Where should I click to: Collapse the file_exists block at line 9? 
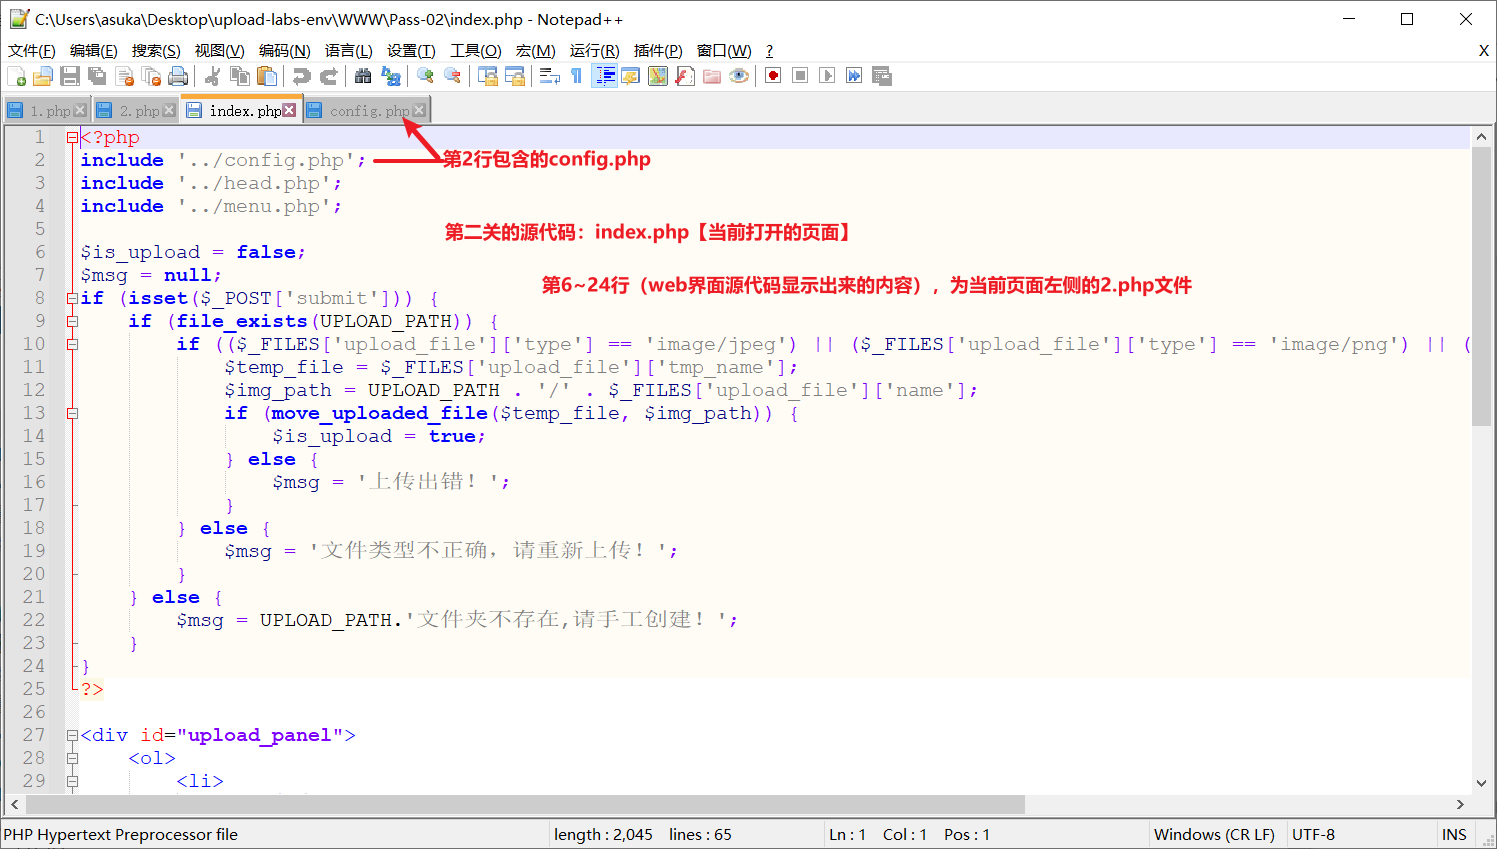pos(72,321)
